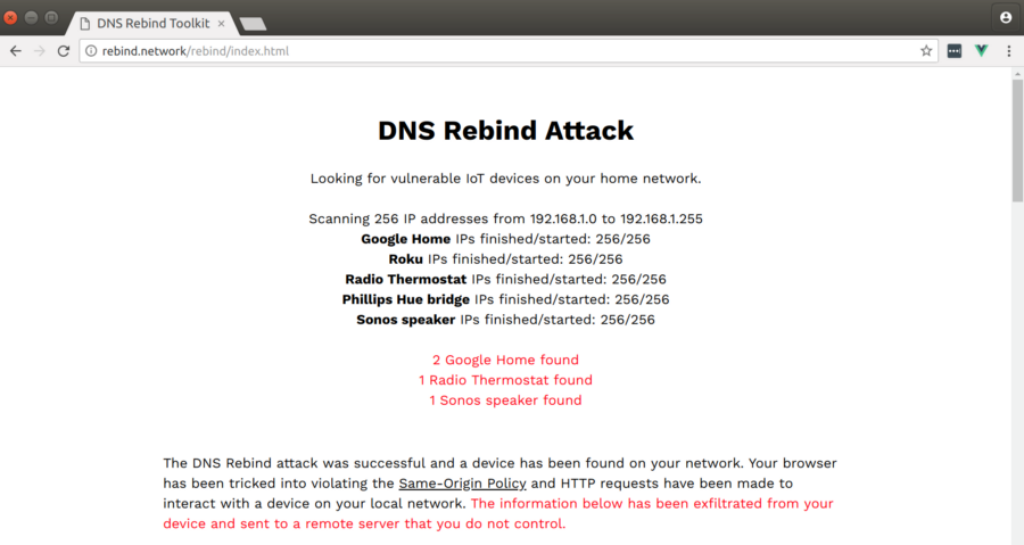
Task: Open the user profile icon in title bar
Action: click(1006, 18)
